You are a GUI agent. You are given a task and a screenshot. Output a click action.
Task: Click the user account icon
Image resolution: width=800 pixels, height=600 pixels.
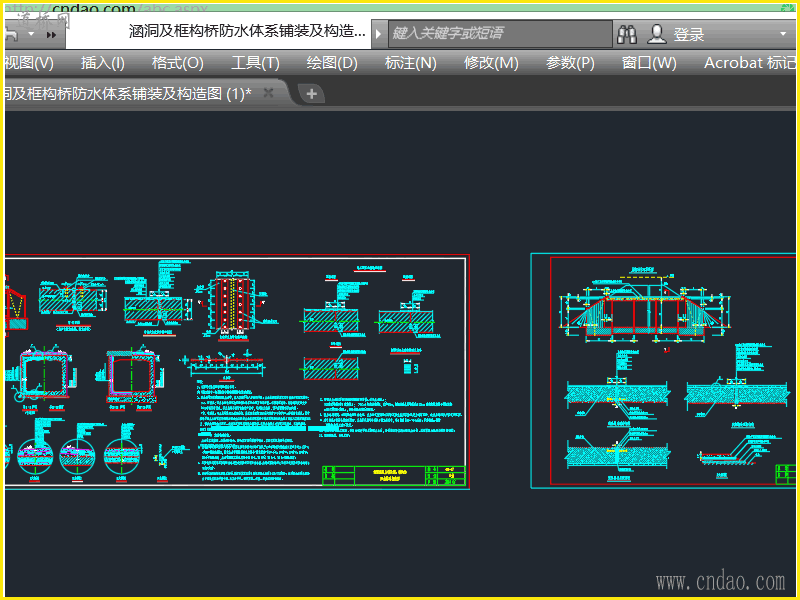coord(657,34)
